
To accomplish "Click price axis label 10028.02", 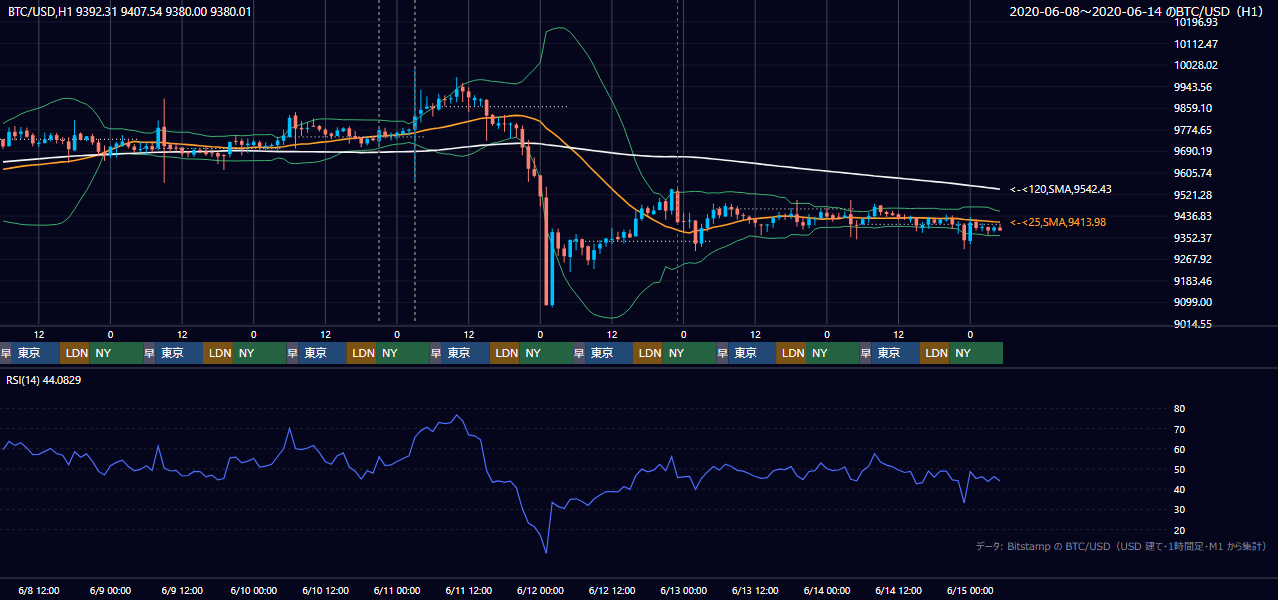I will click(1195, 65).
